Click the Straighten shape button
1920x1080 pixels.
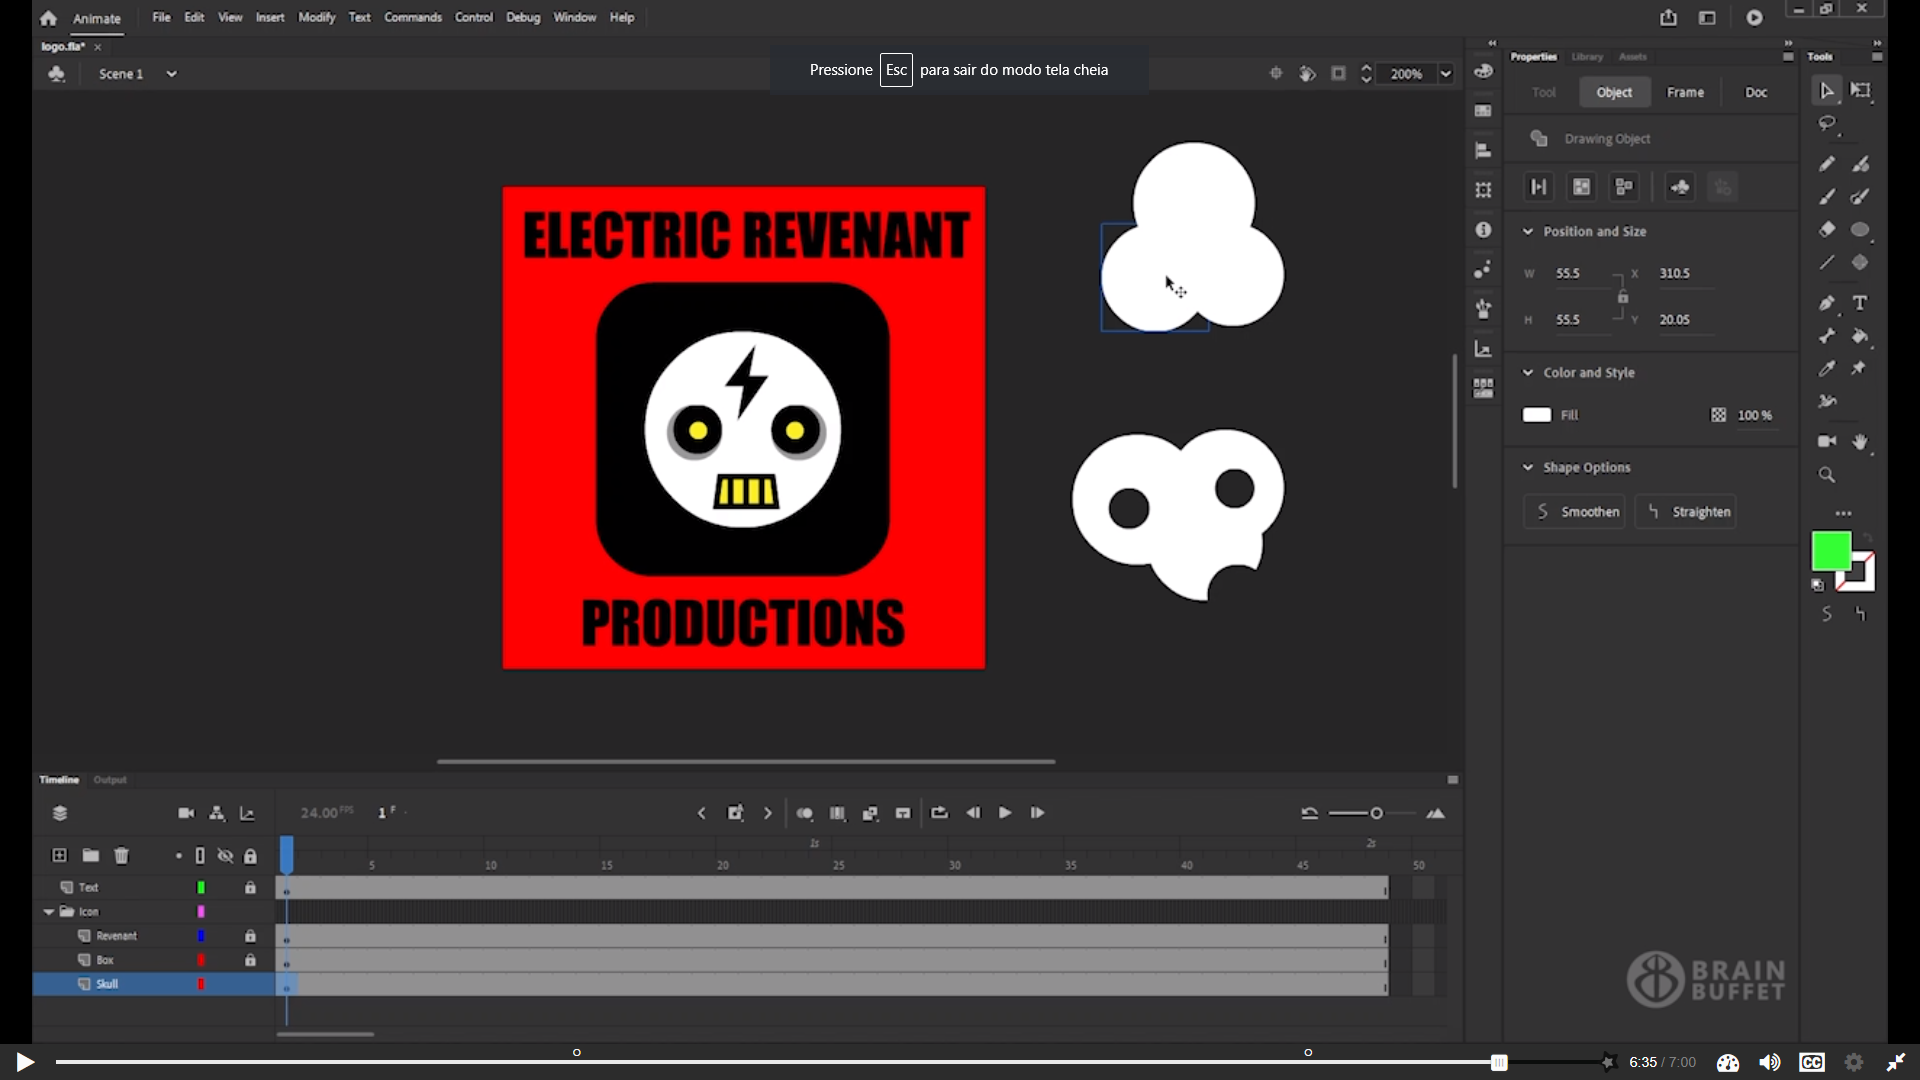(x=1686, y=512)
